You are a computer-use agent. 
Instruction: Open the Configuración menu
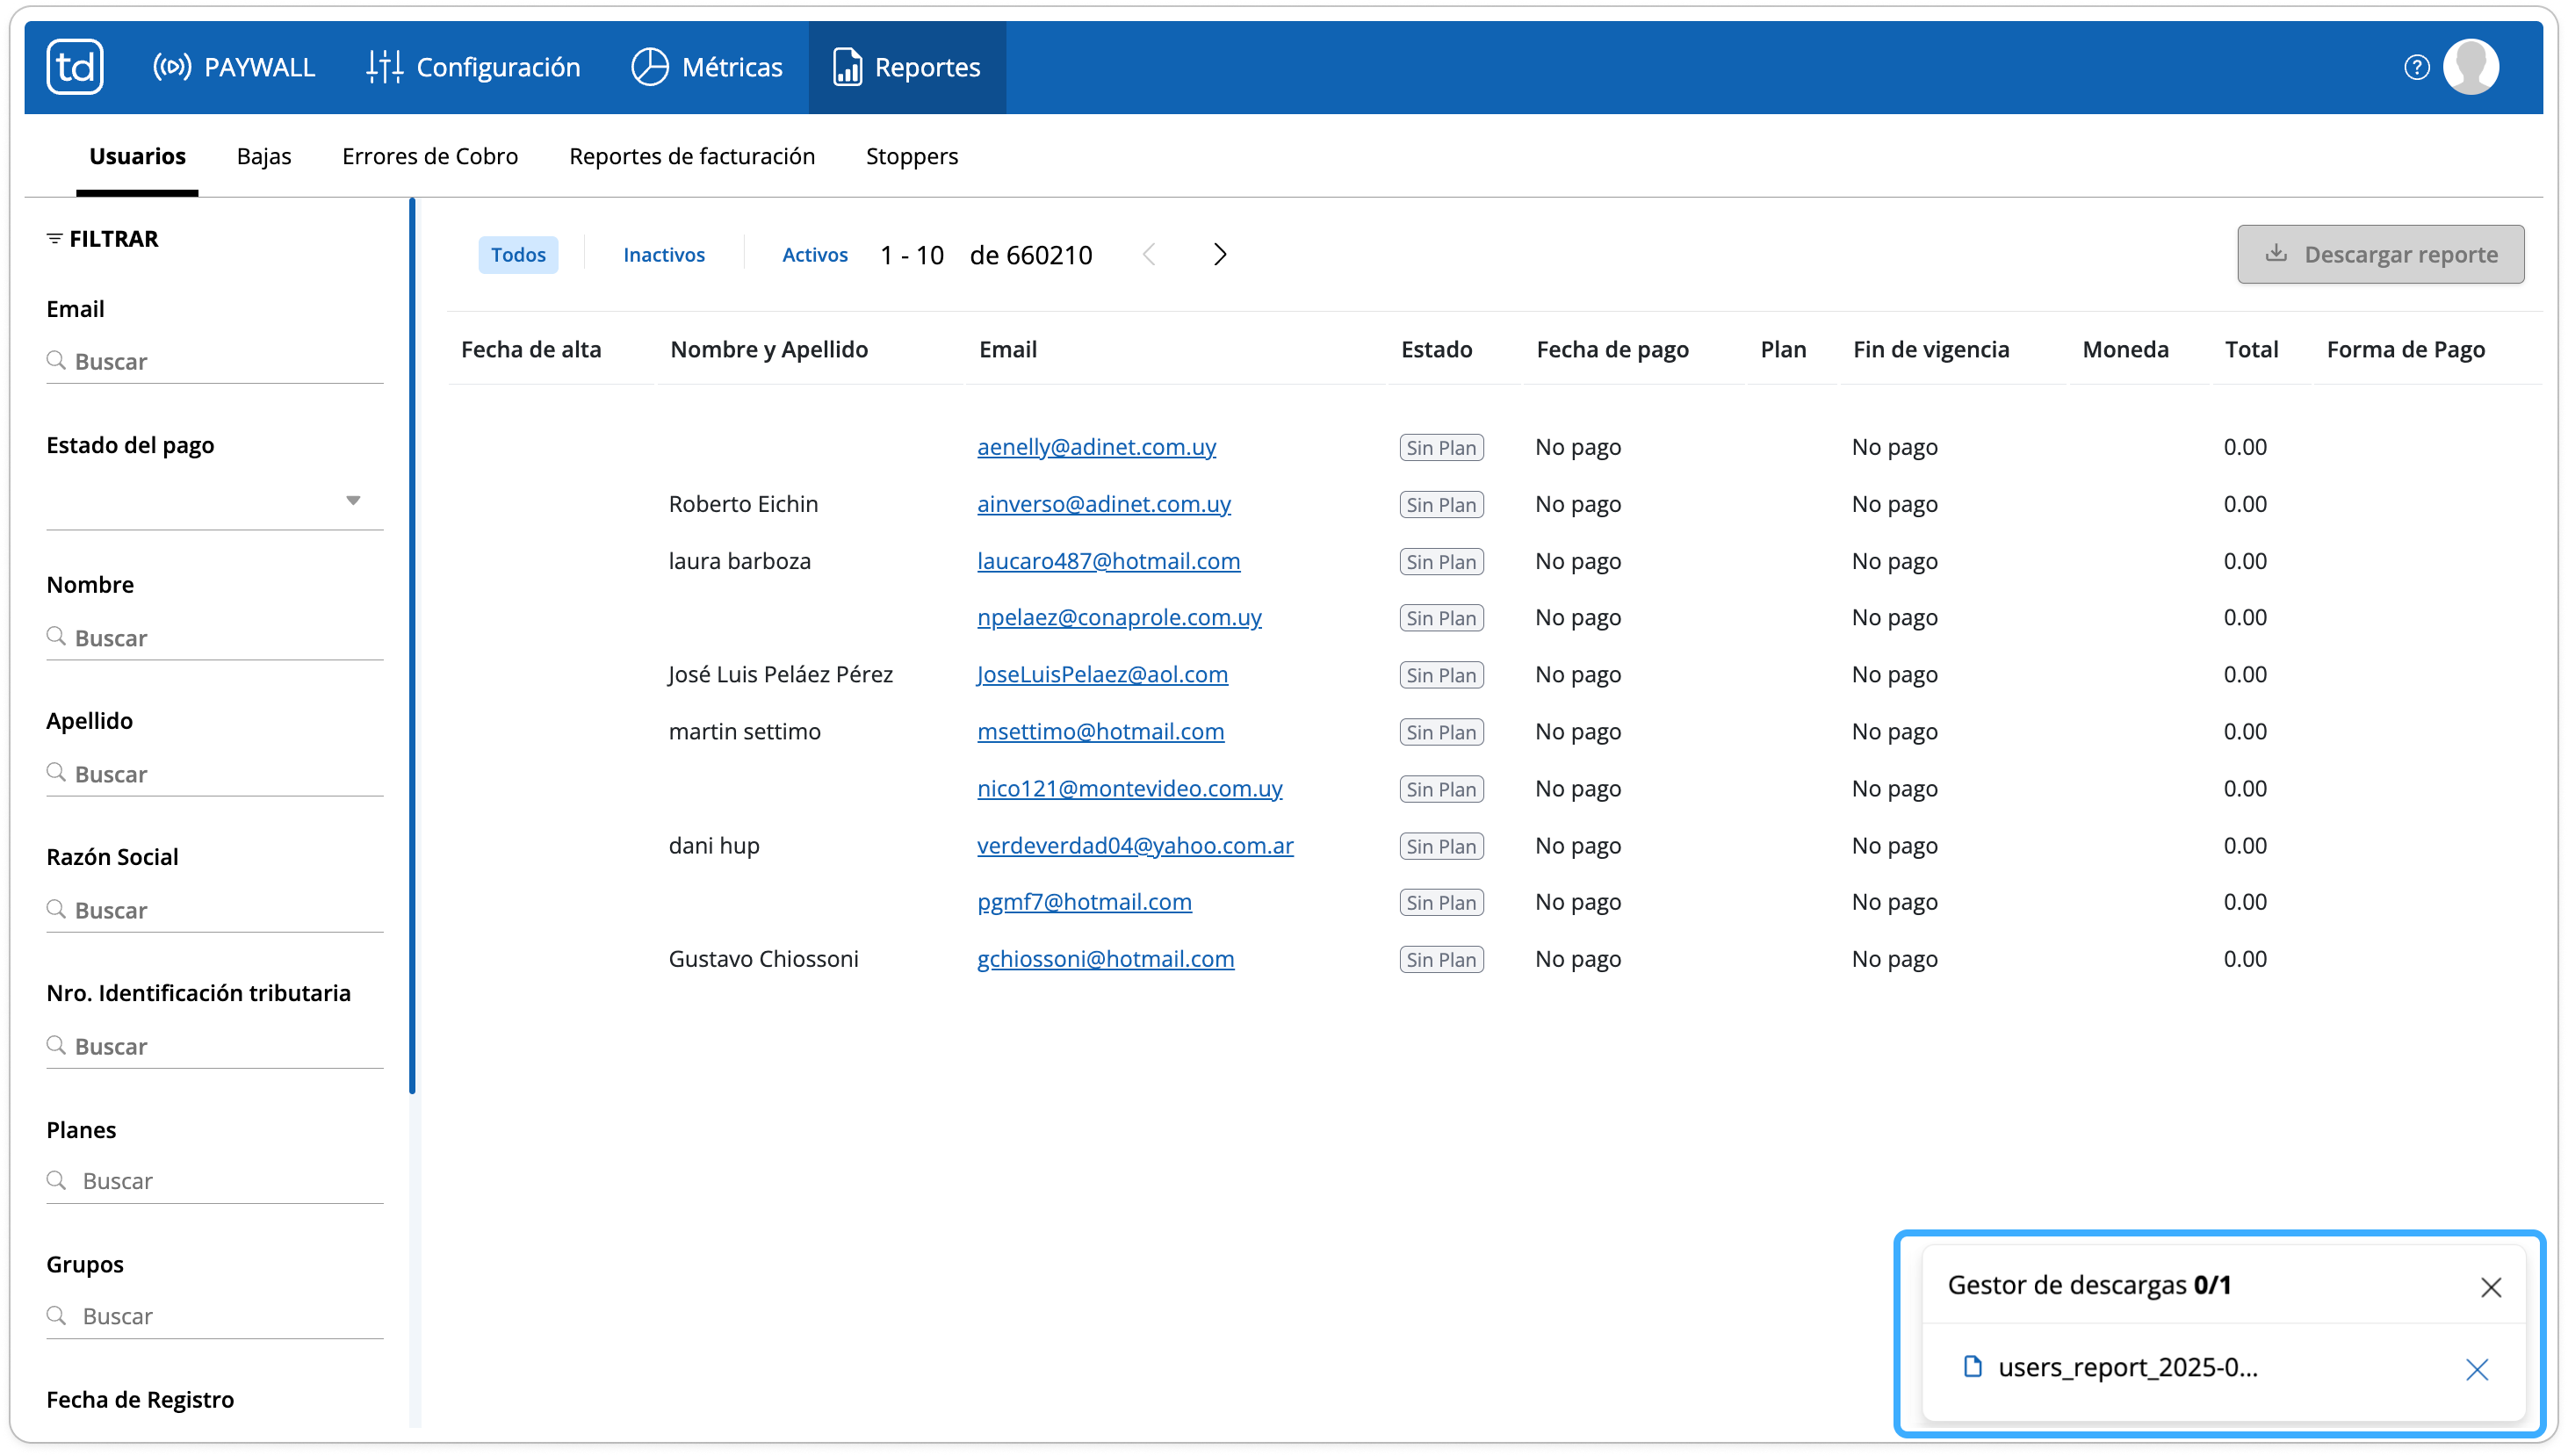pos(473,67)
